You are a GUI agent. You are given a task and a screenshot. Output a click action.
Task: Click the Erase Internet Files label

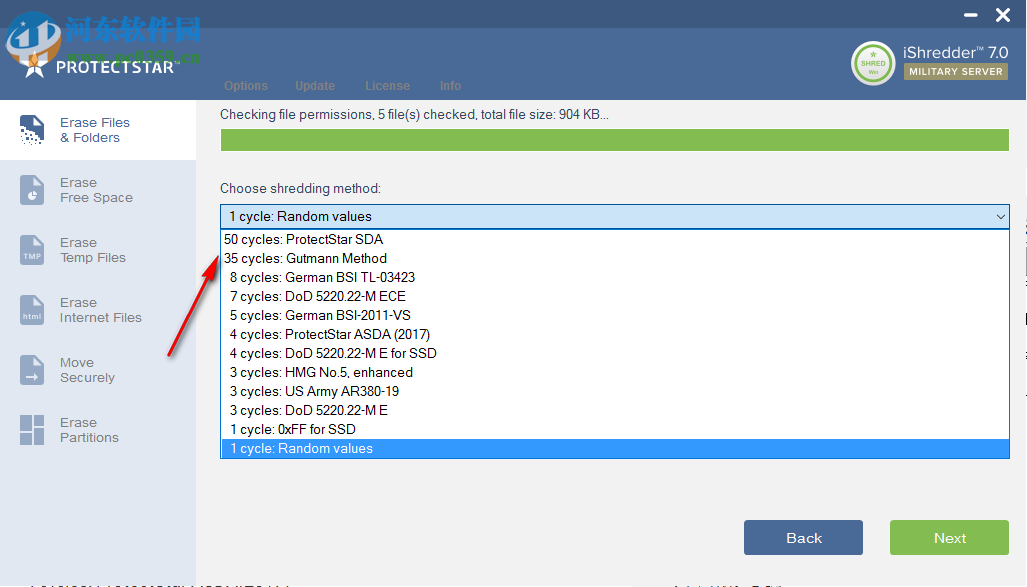point(101,310)
